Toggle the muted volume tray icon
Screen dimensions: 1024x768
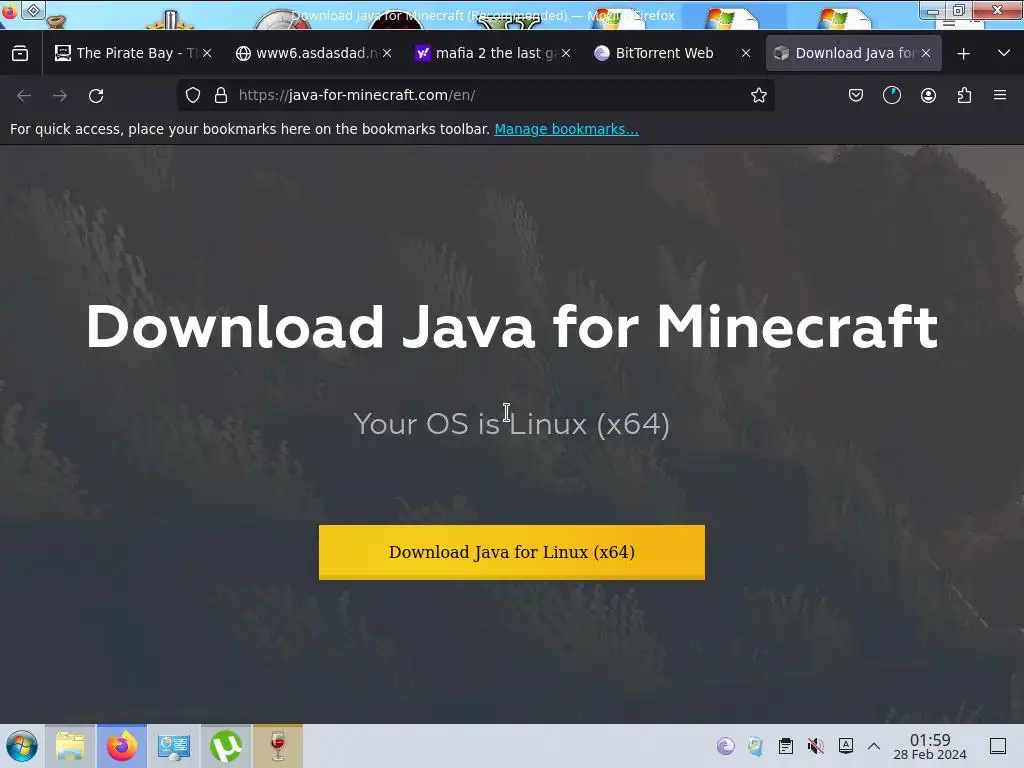[x=816, y=746]
